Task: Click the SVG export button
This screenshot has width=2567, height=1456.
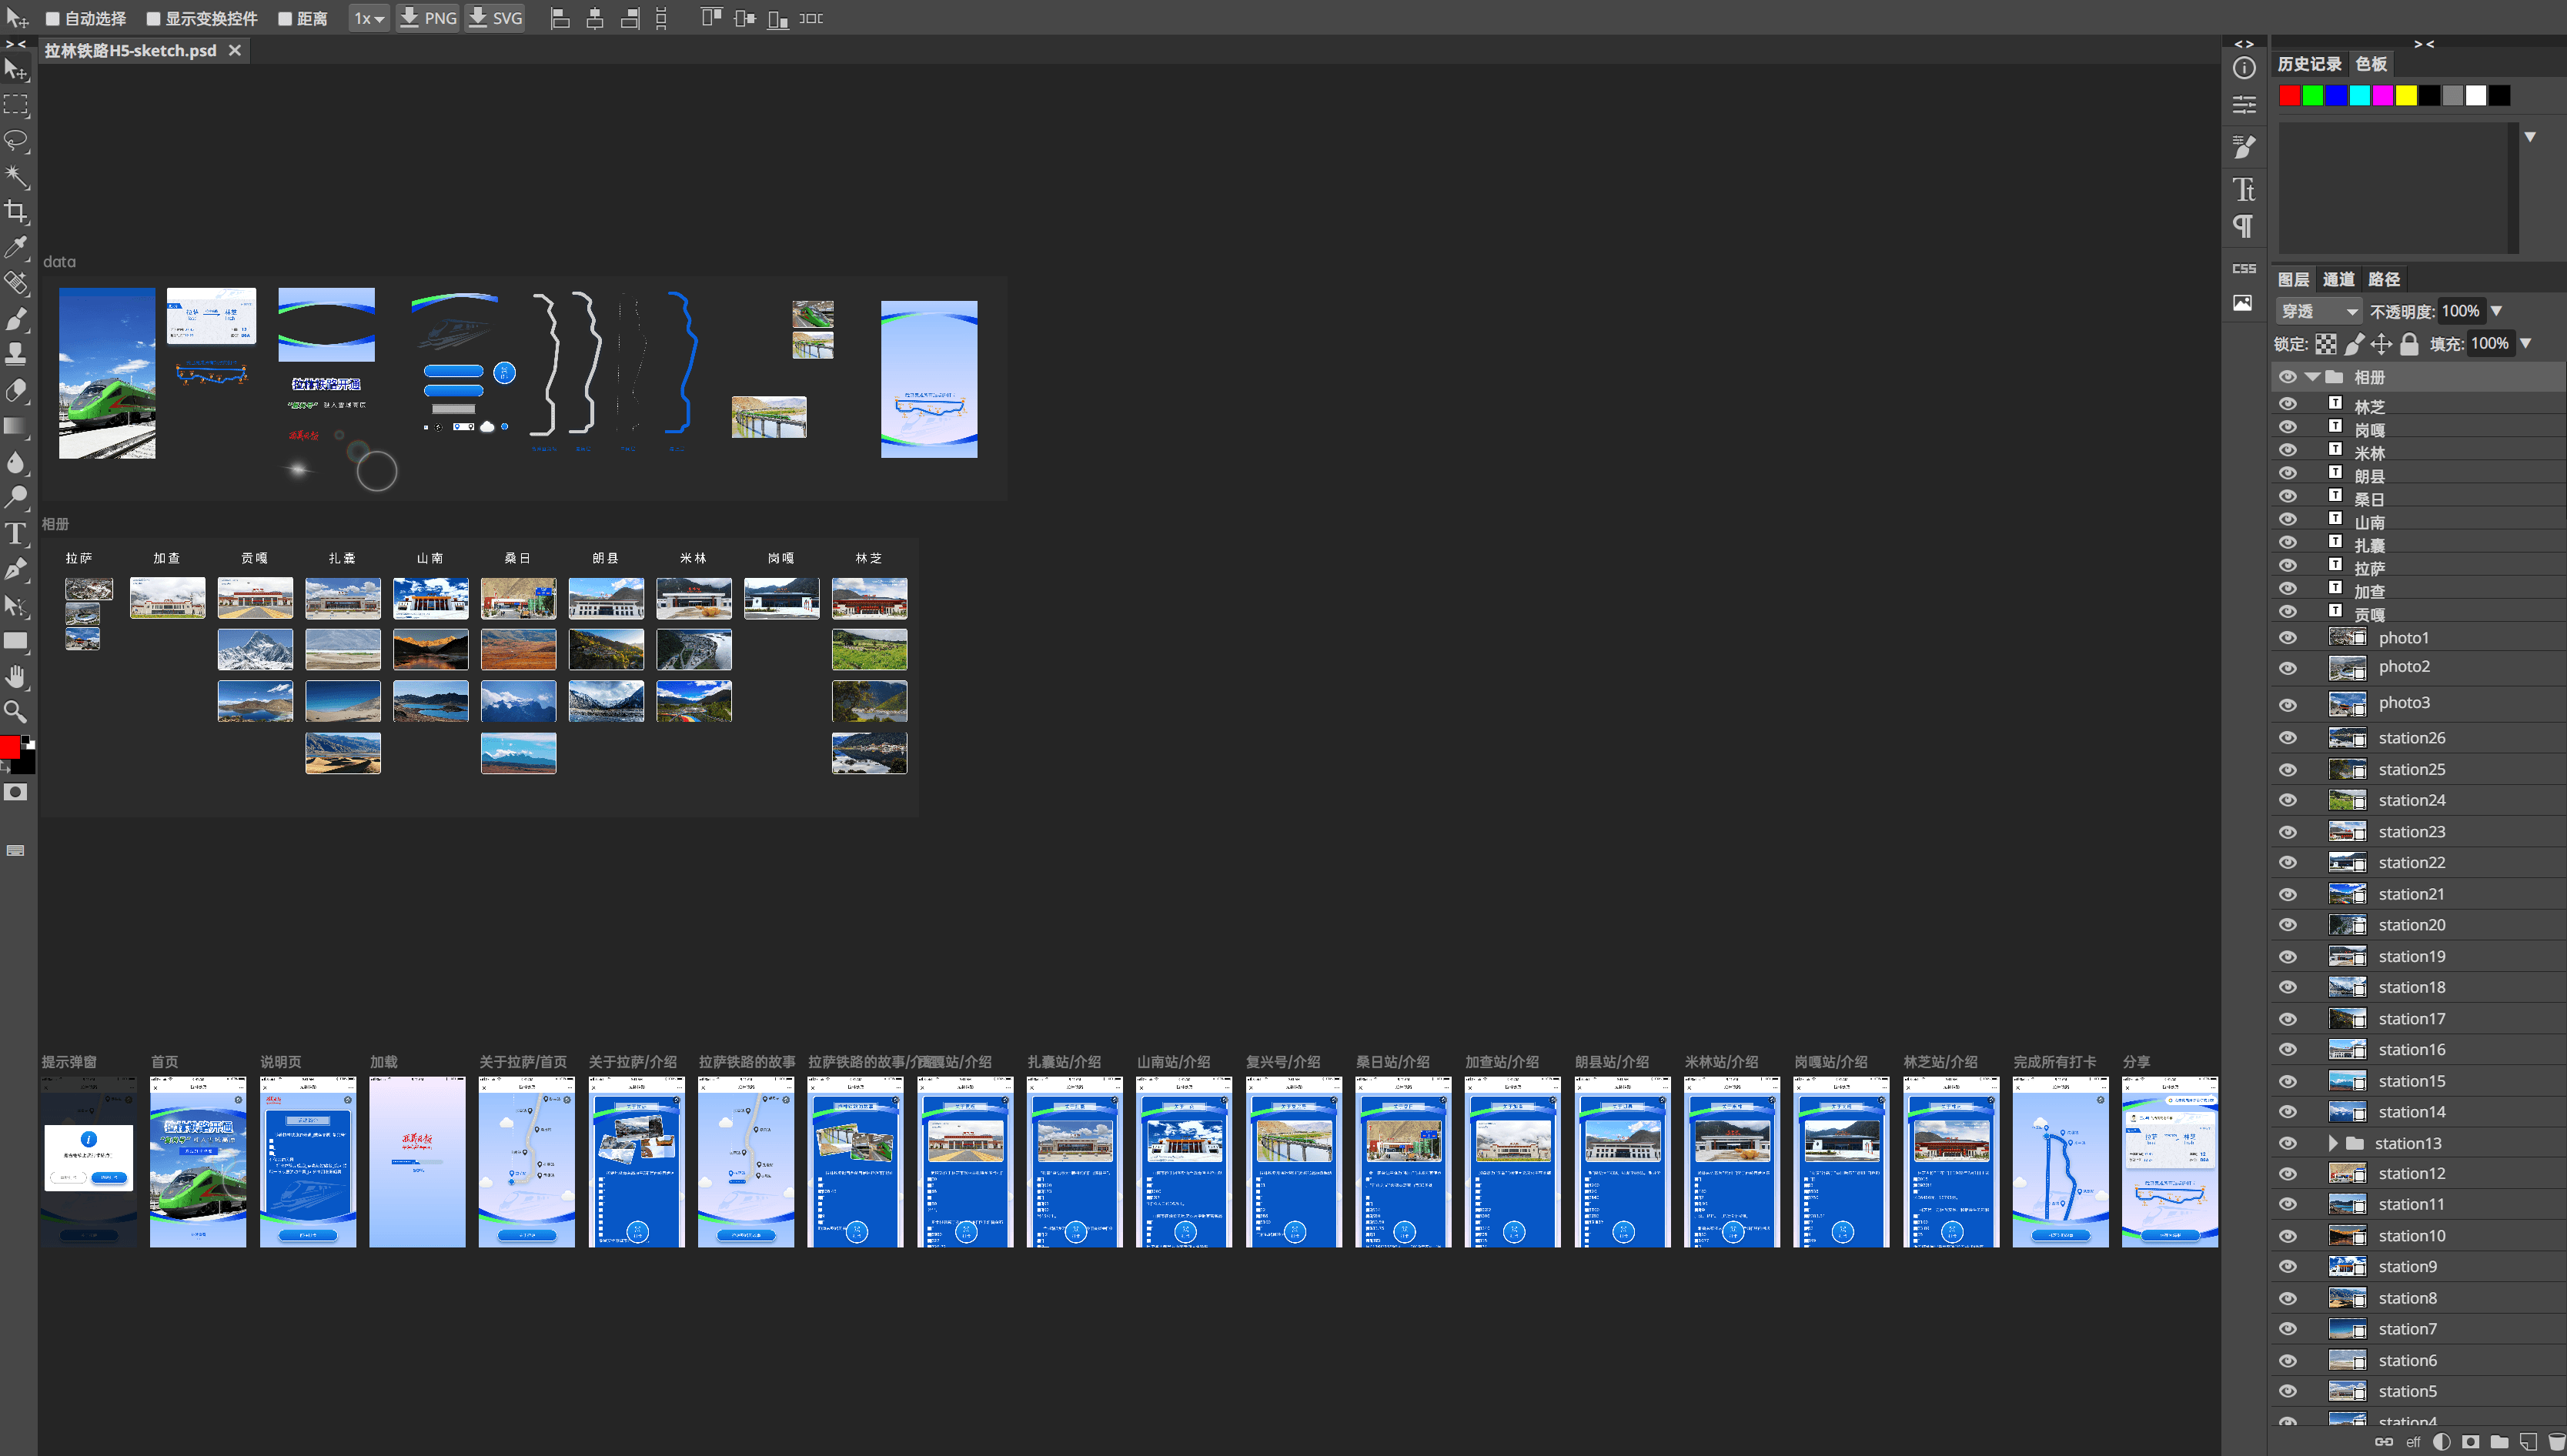Action: pyautogui.click(x=496, y=18)
